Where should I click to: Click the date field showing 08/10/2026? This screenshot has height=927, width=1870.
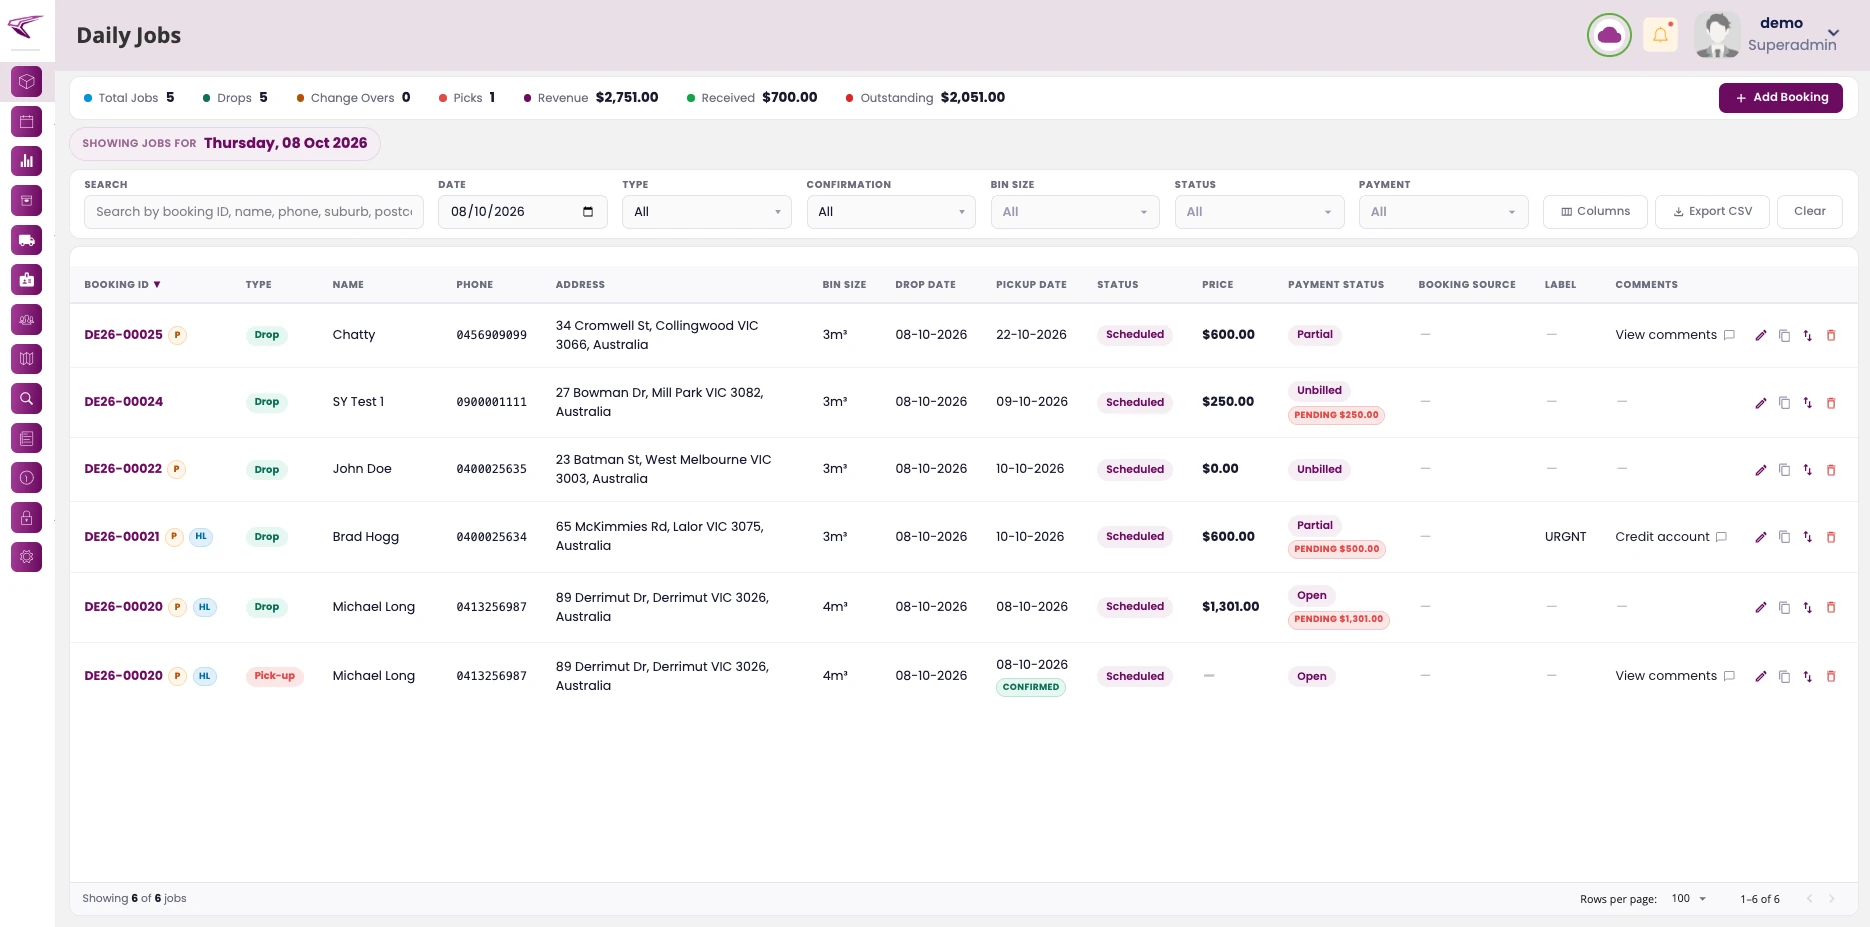[522, 212]
